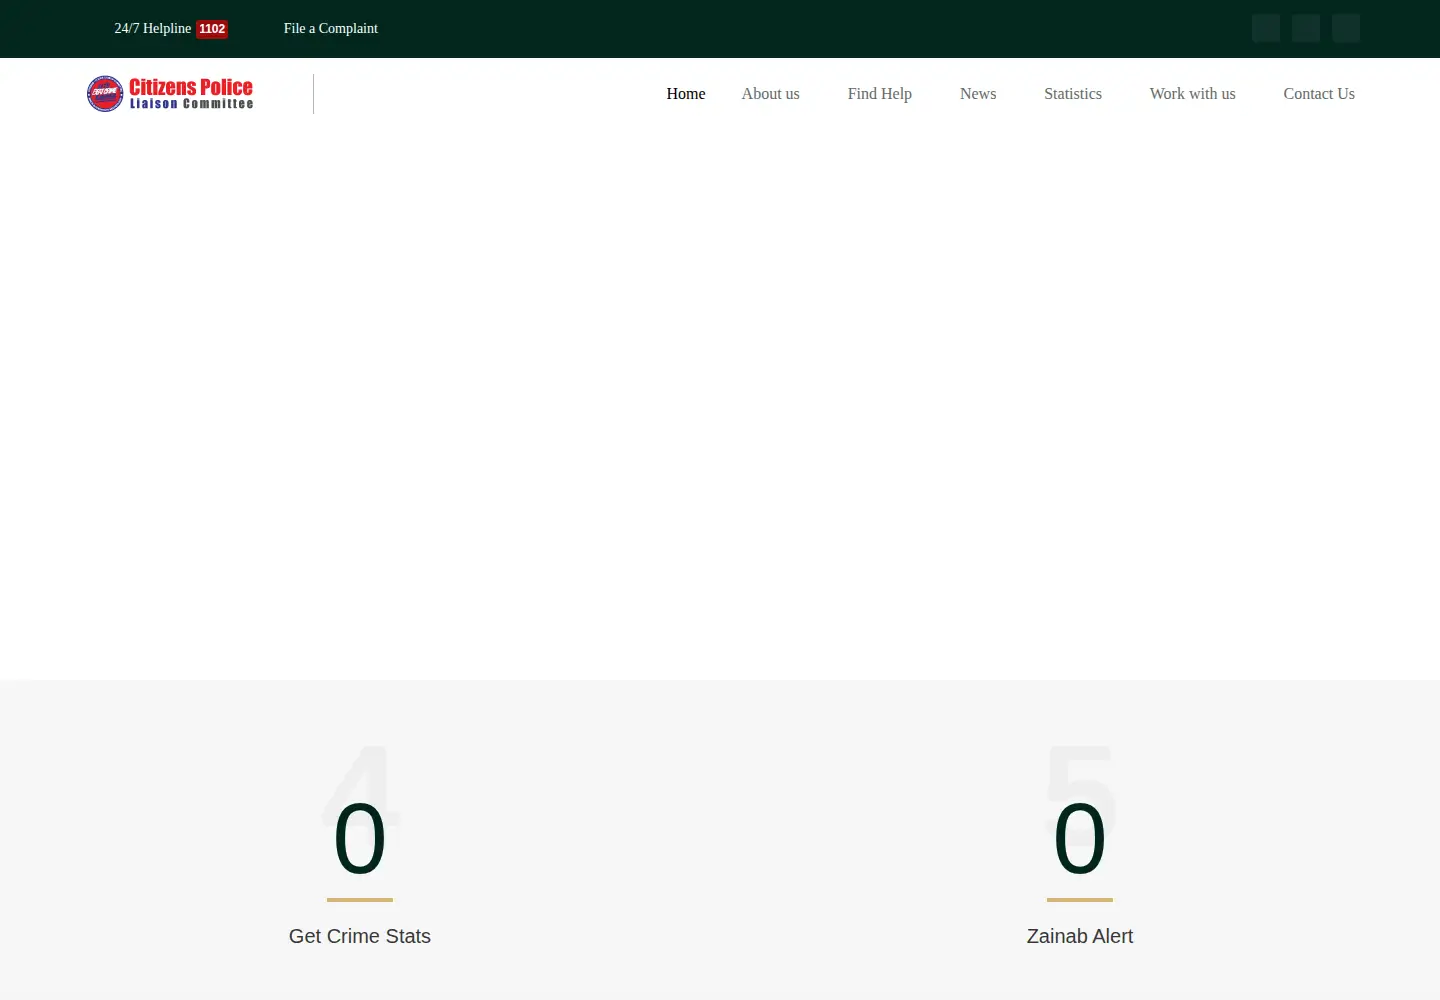
Task: Open the Get Crime Stats label
Action: 360,936
